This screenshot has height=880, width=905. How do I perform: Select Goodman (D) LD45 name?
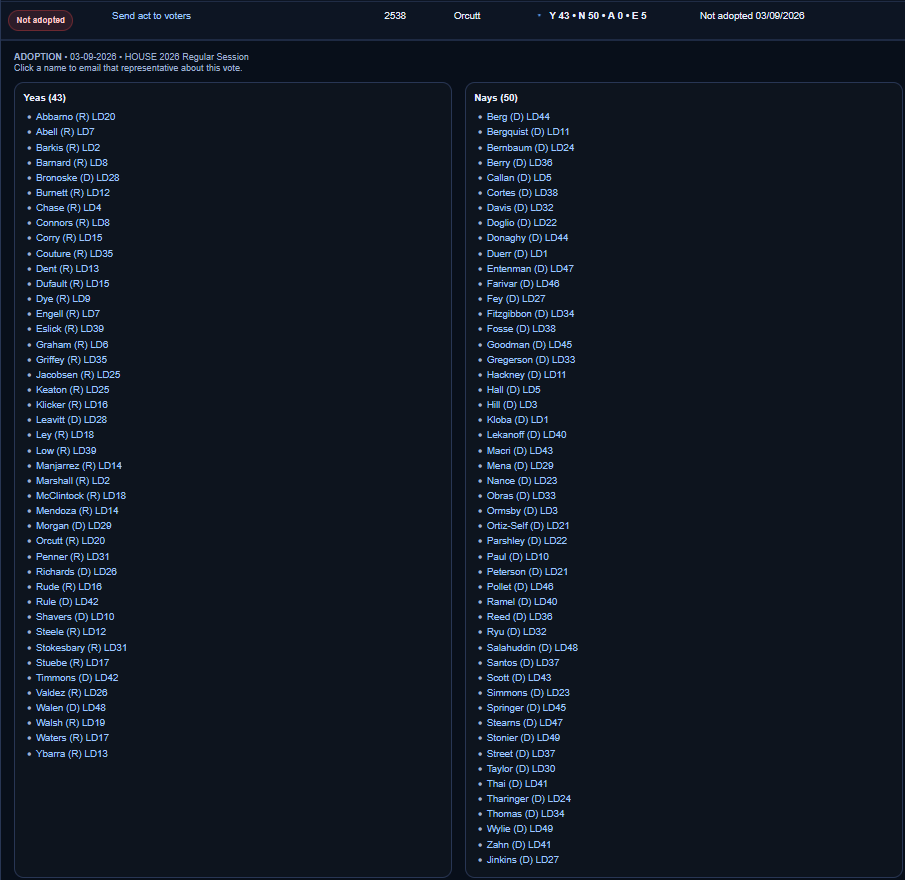(529, 345)
